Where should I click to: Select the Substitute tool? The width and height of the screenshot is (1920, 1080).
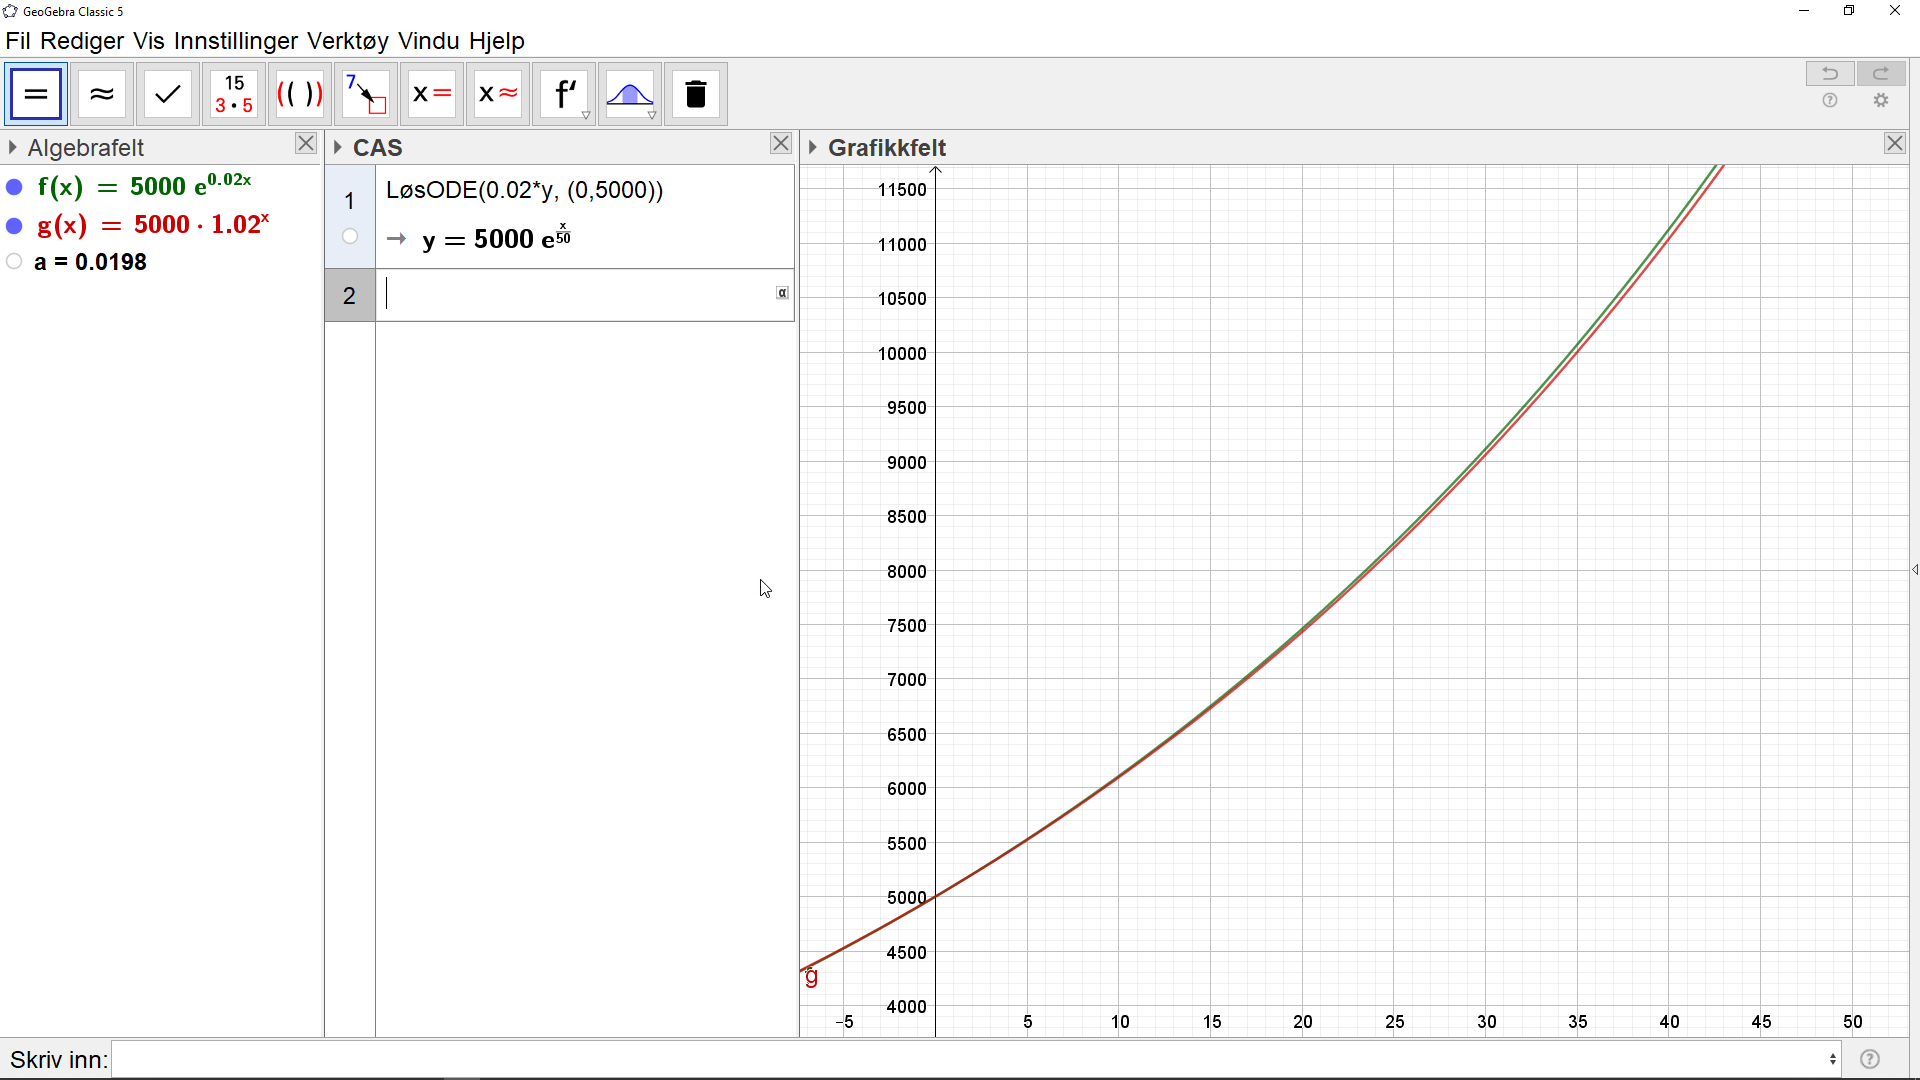tap(366, 94)
